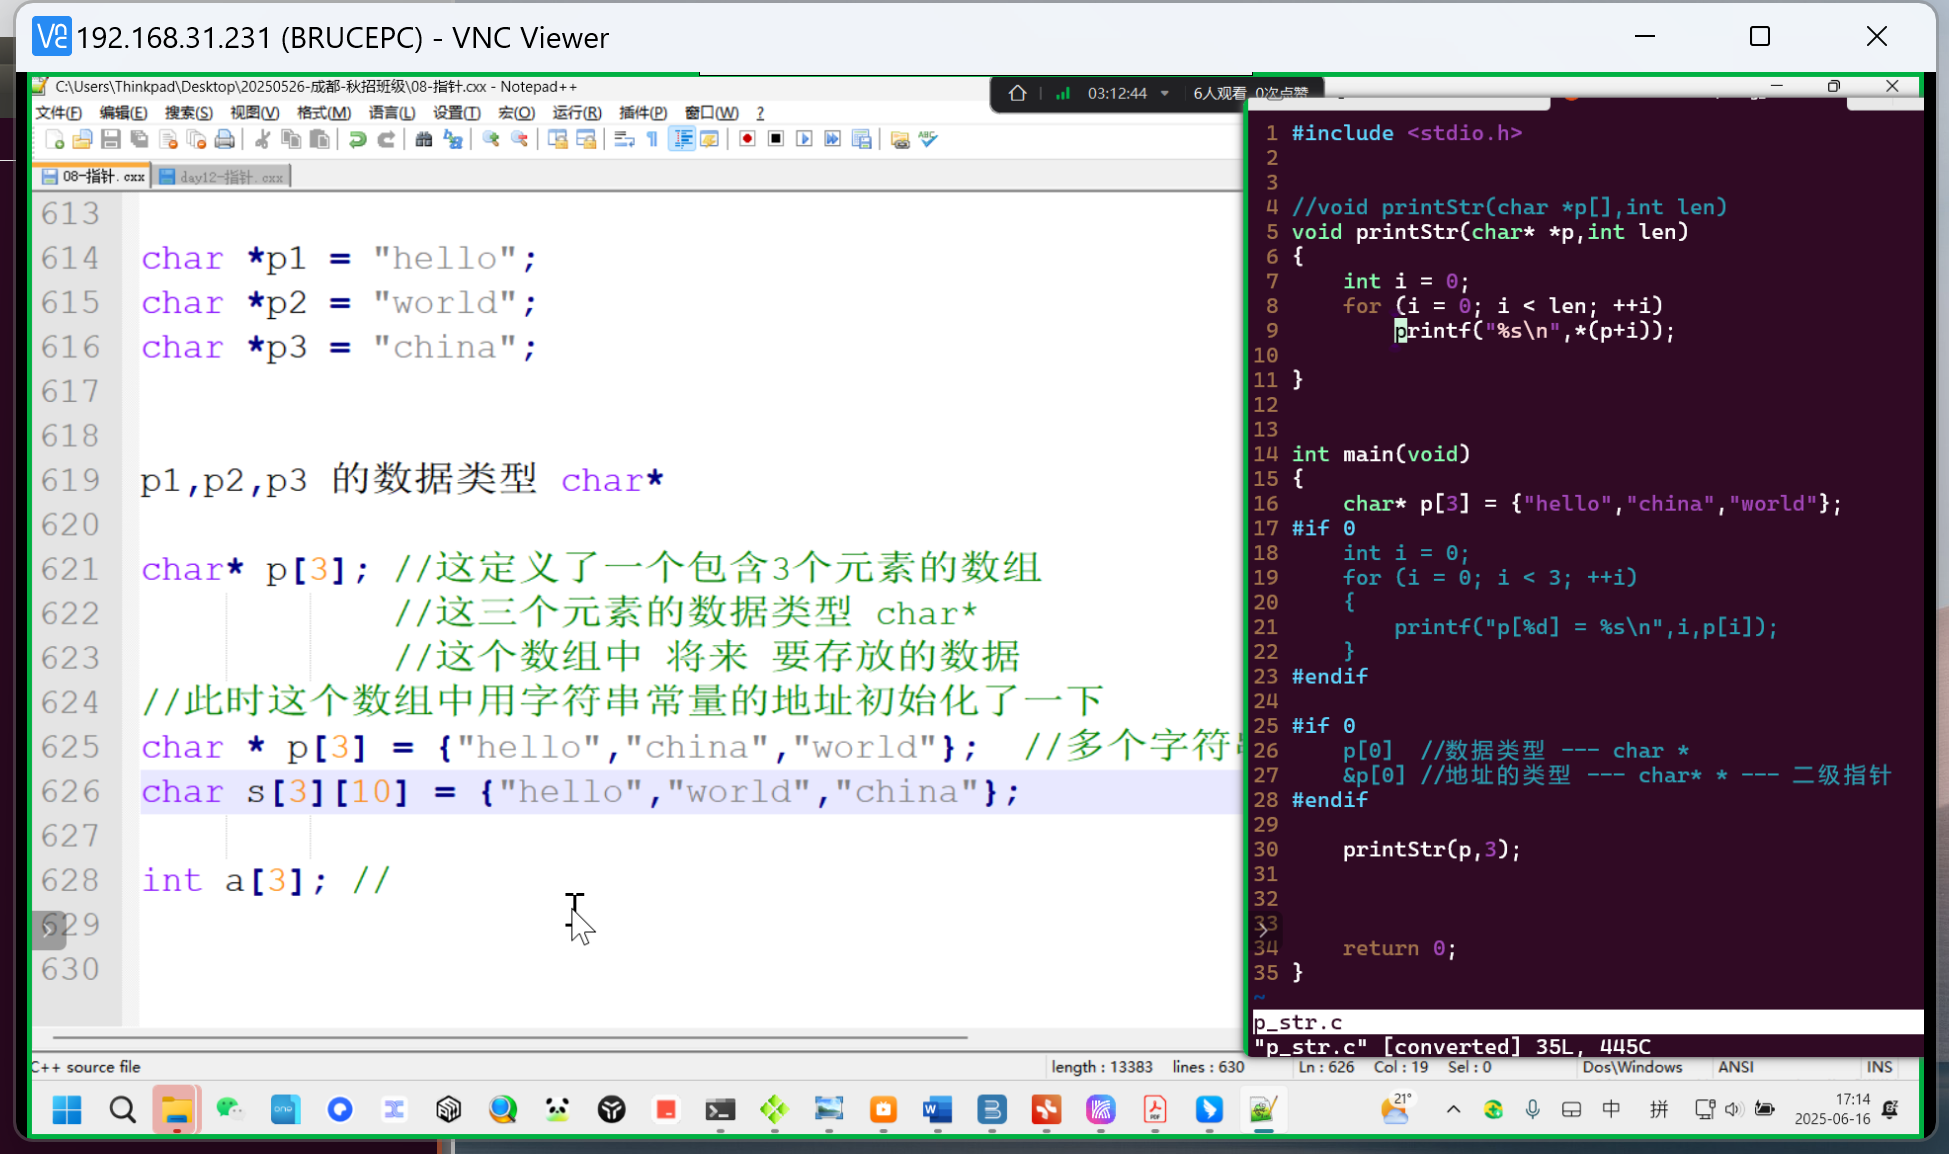Click the Copy icon in toolbar
Viewport: 1949px width, 1154px height.
click(x=291, y=139)
